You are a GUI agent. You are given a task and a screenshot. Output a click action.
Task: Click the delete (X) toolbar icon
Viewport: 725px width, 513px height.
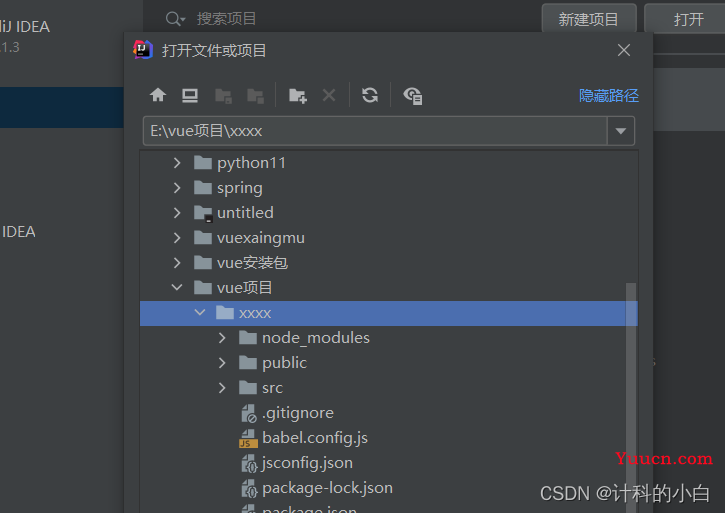click(x=329, y=95)
